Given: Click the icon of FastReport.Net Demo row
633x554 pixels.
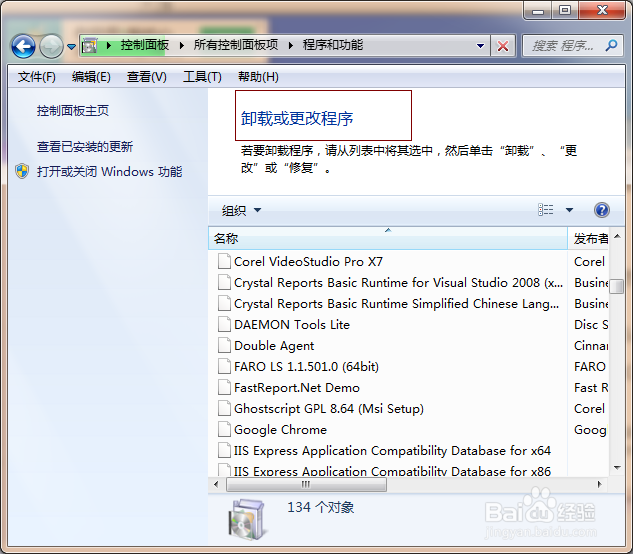Looking at the screenshot, I should point(224,387).
